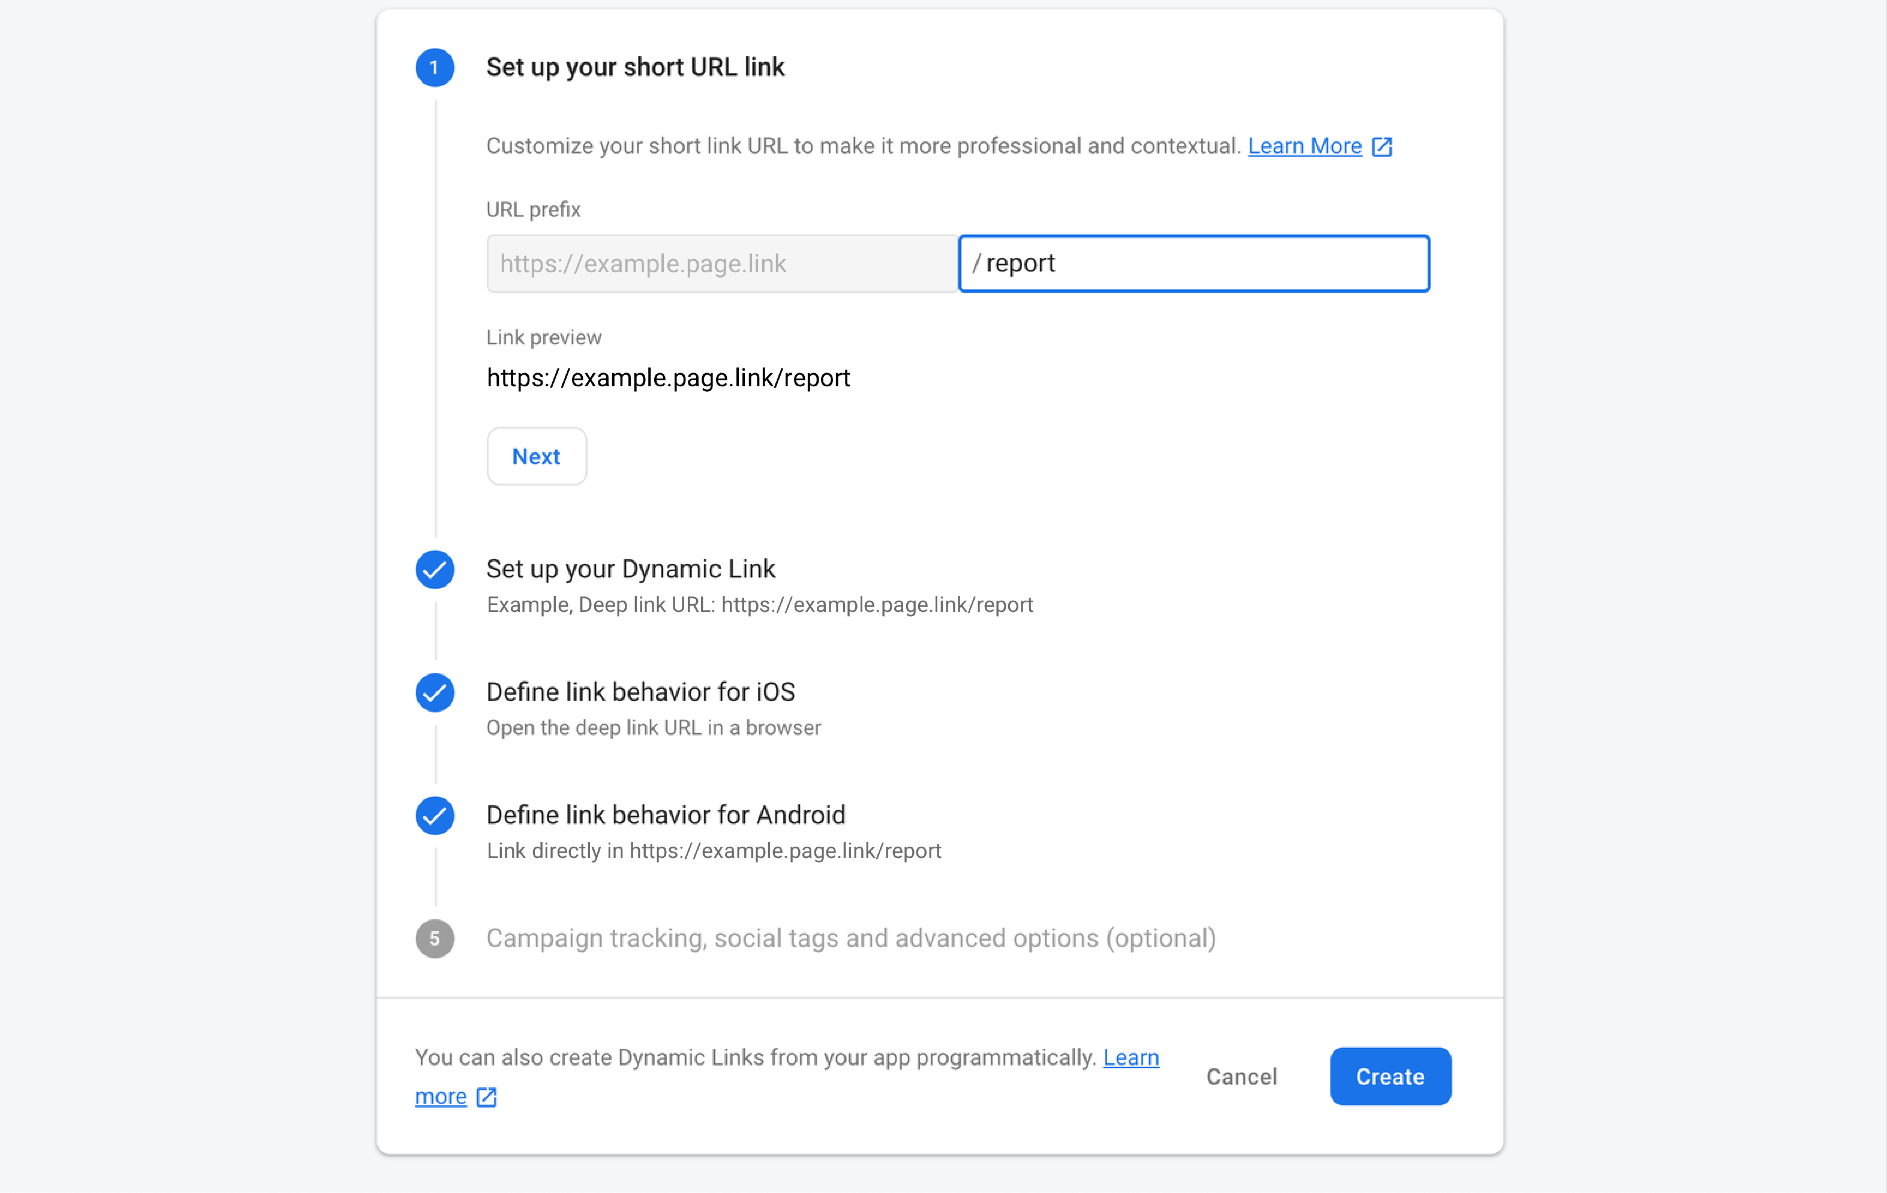Click the Next button

[536, 456]
